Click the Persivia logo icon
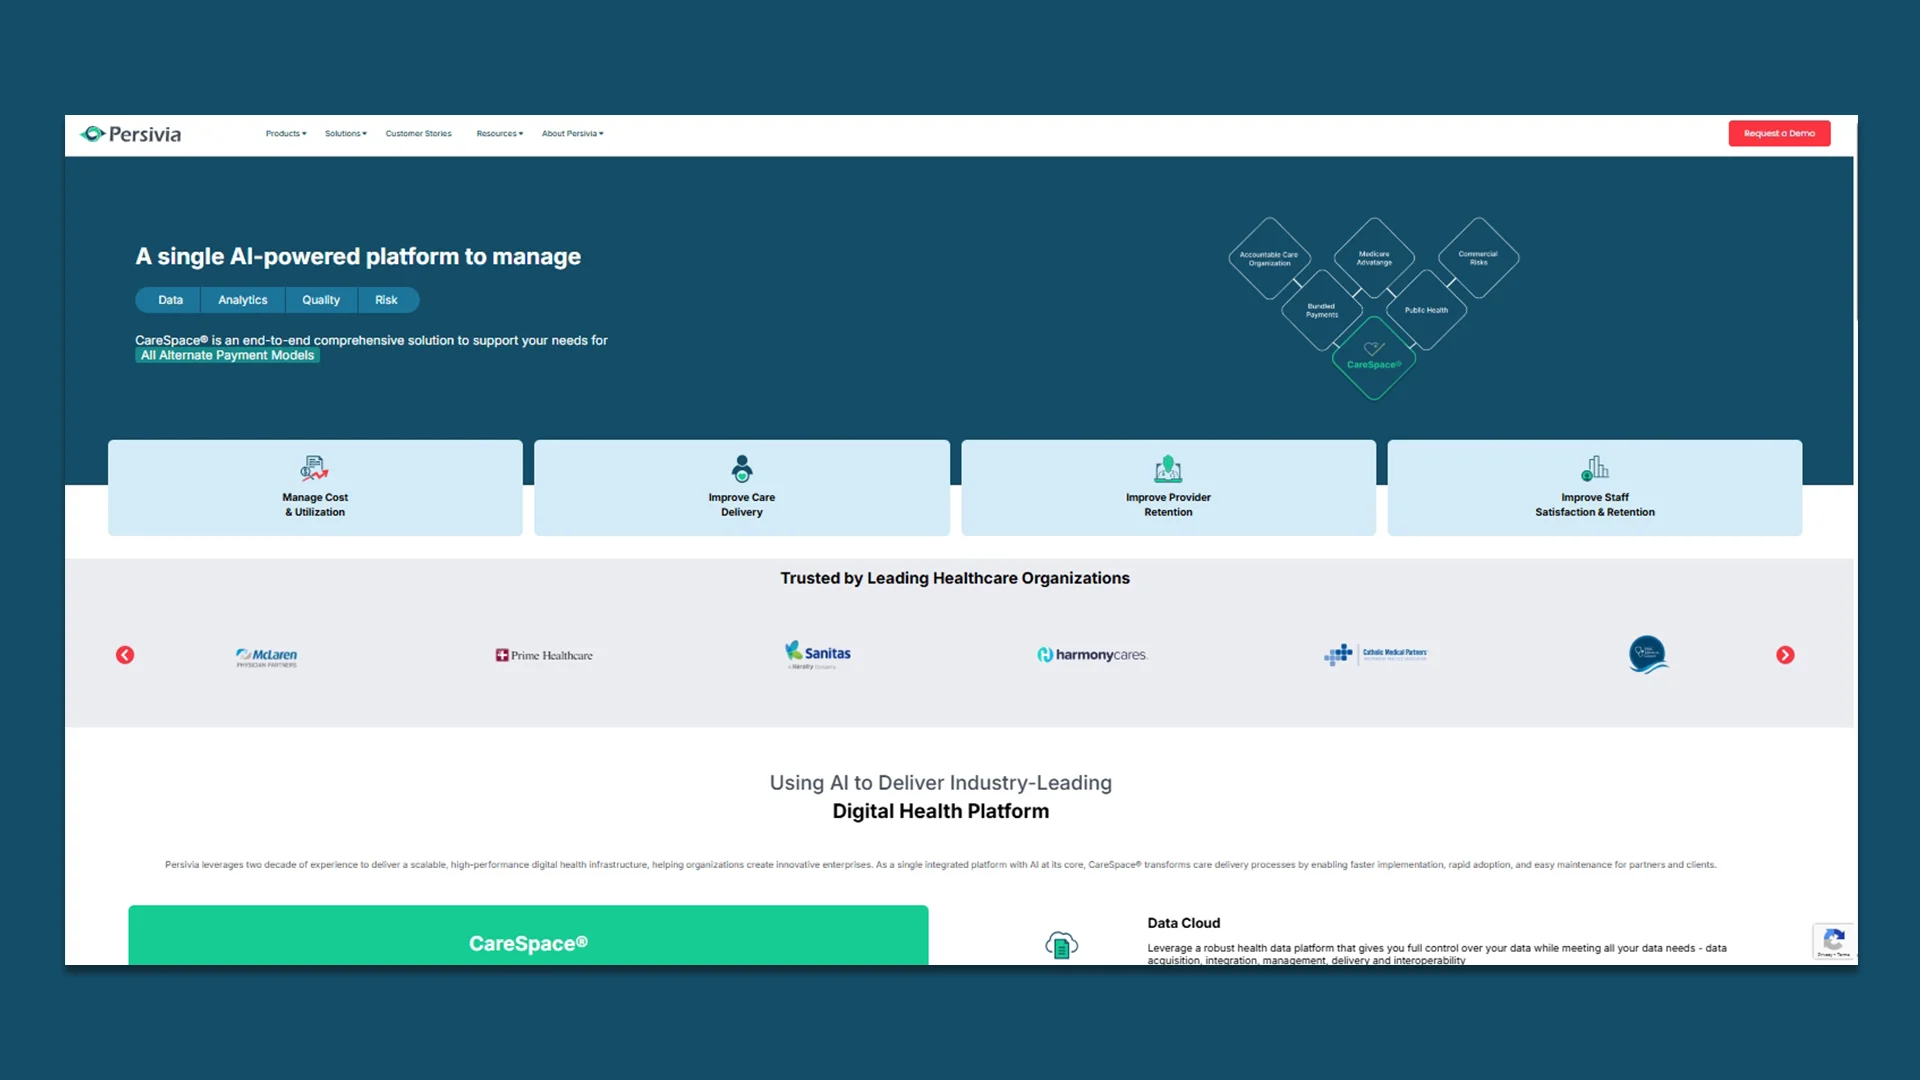The width and height of the screenshot is (1920, 1080). tap(93, 134)
